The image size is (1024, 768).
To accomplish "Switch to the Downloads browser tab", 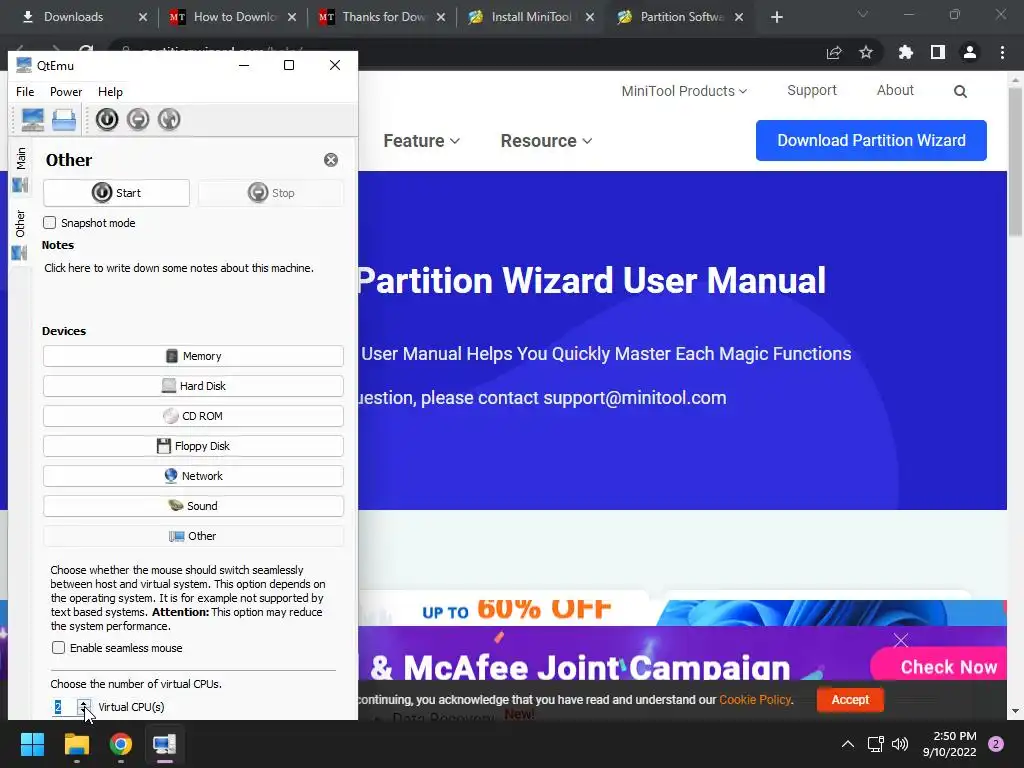I will click(73, 17).
